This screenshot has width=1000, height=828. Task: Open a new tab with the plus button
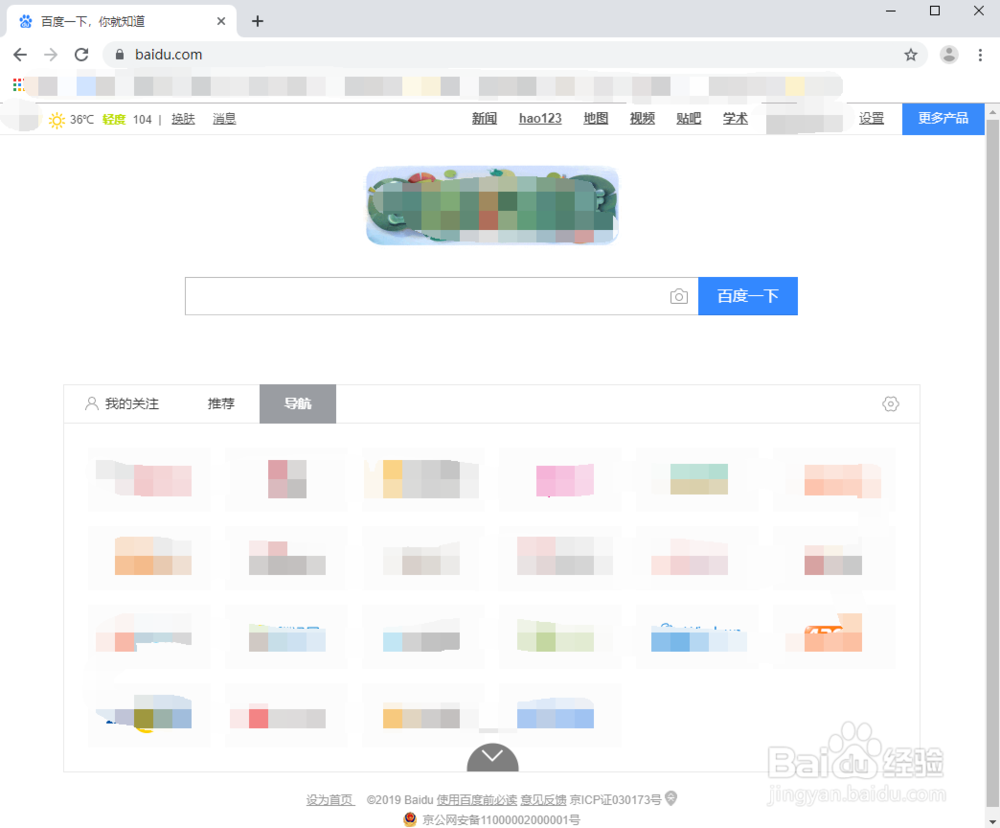coord(257,21)
